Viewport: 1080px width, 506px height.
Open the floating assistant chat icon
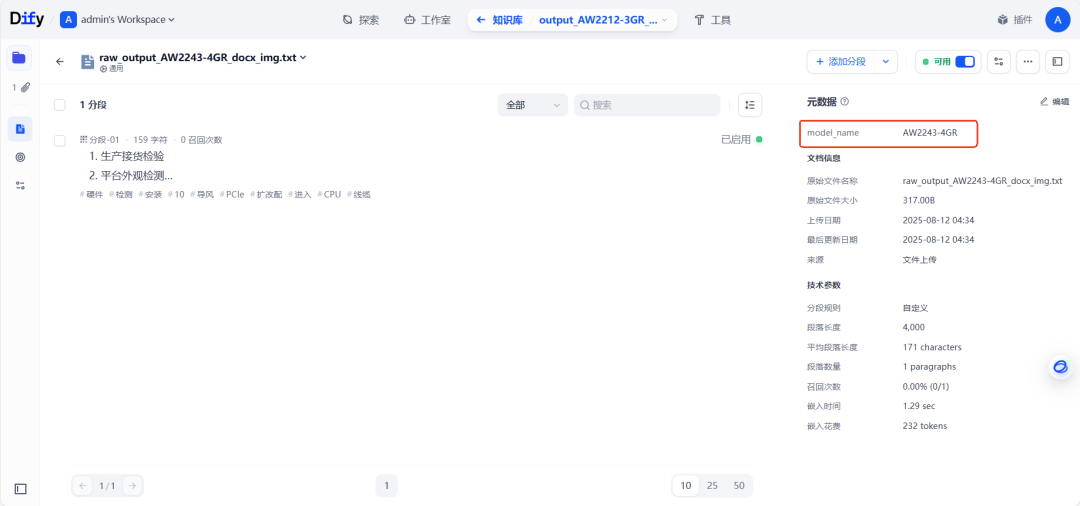tap(1061, 367)
